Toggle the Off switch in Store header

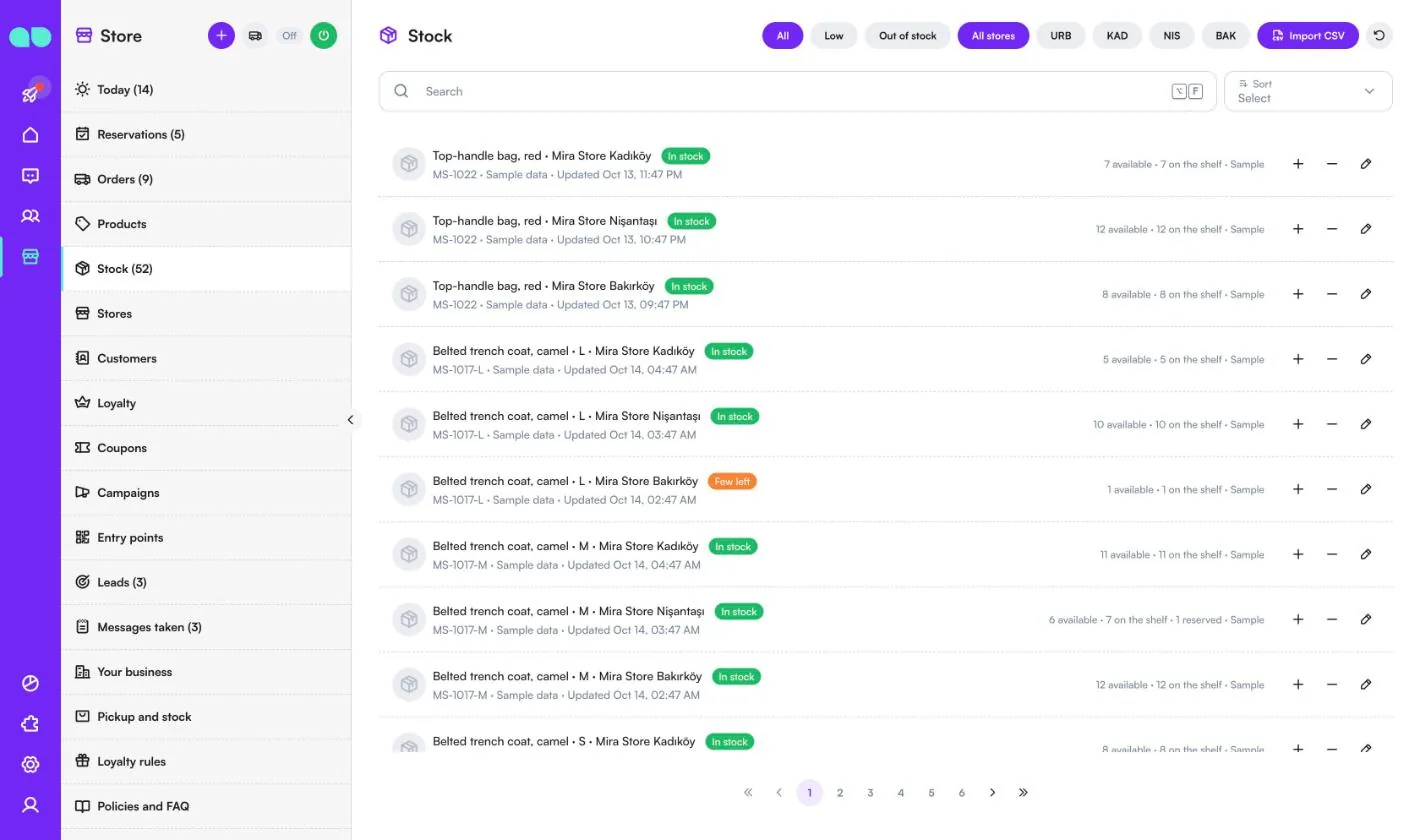click(x=289, y=36)
